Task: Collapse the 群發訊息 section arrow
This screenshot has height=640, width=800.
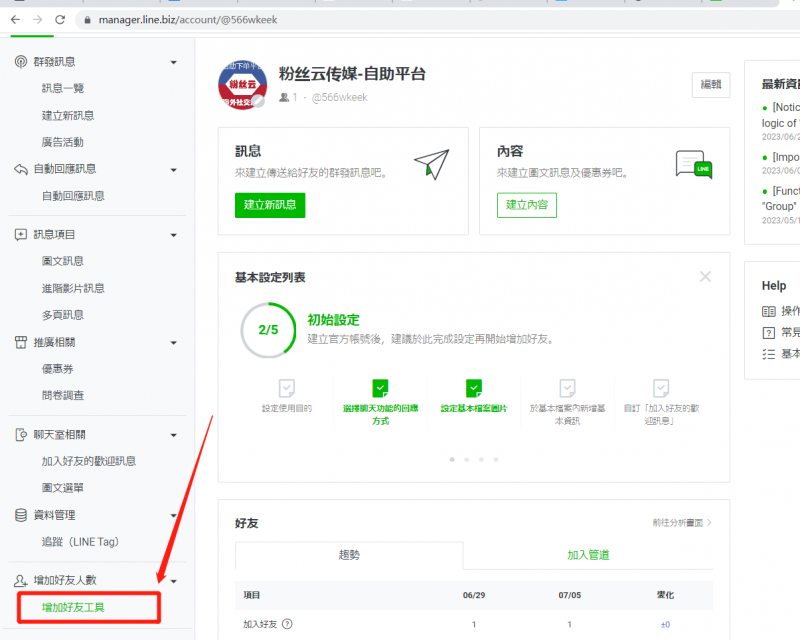Action: [x=173, y=62]
